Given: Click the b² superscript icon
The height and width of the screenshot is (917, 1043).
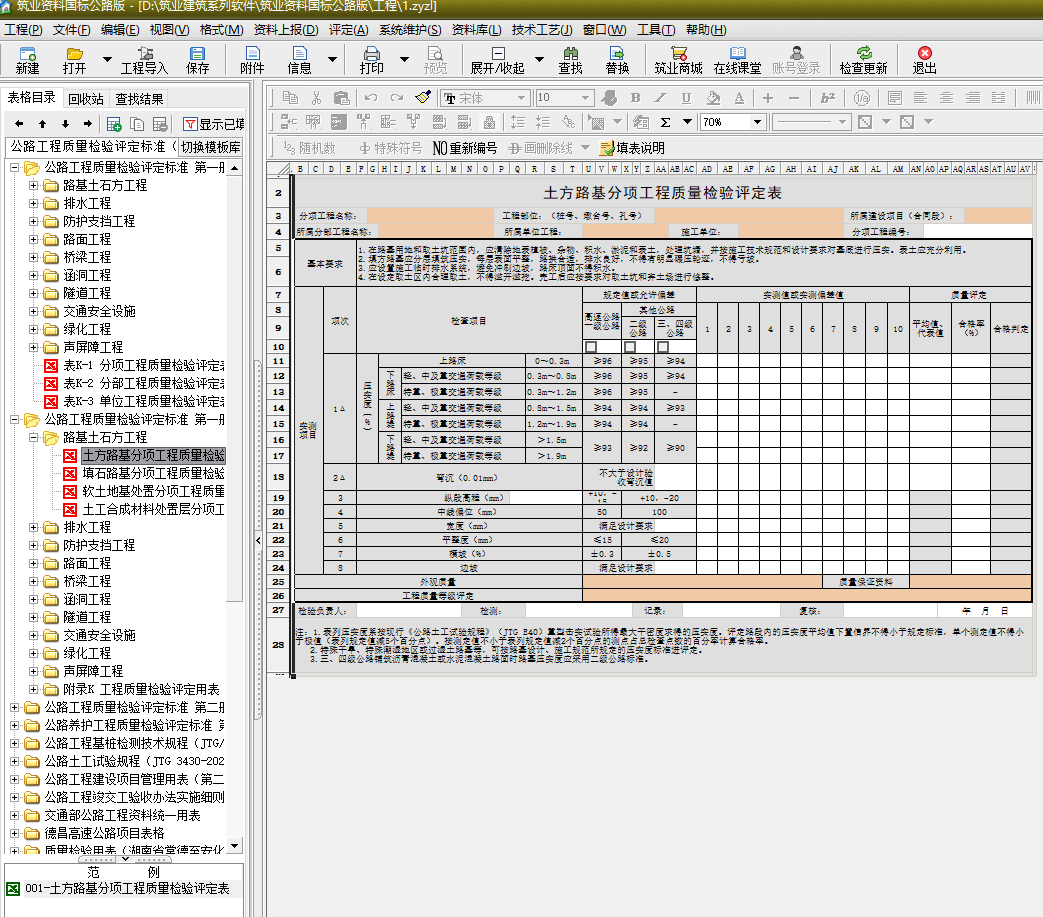Looking at the screenshot, I should point(827,98).
